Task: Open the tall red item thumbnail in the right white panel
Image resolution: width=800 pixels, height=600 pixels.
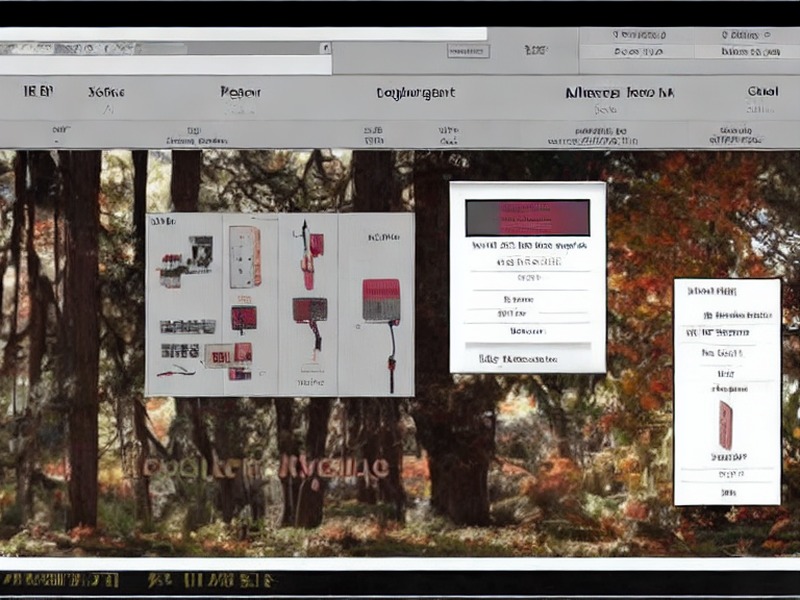Action: pos(726,425)
